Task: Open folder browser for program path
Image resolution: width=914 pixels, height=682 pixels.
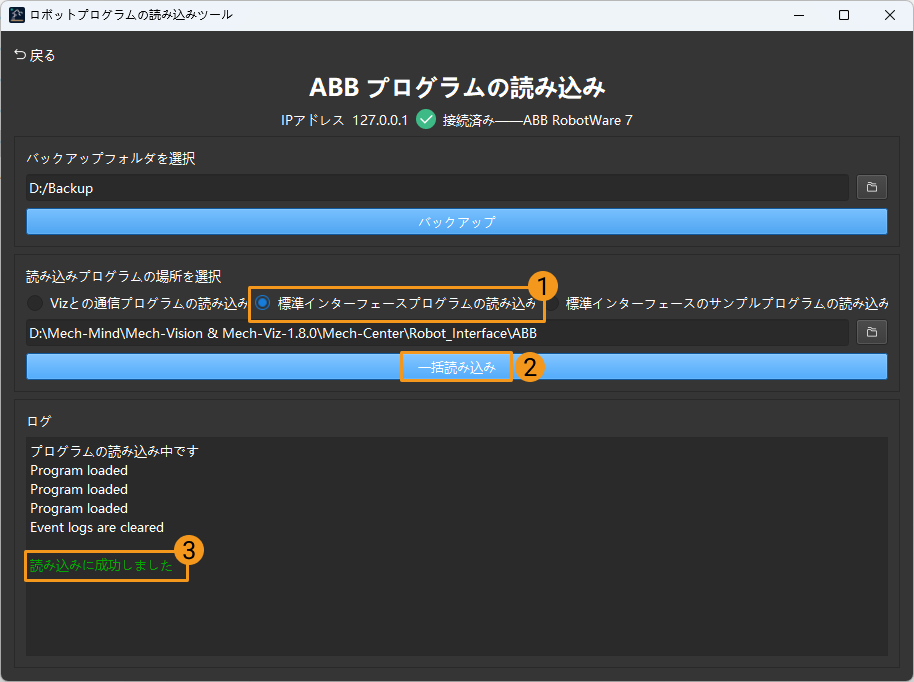Action: (871, 332)
